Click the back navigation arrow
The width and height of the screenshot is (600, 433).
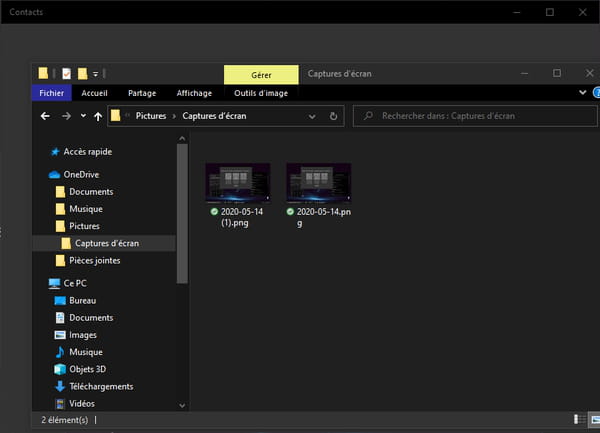[45, 116]
